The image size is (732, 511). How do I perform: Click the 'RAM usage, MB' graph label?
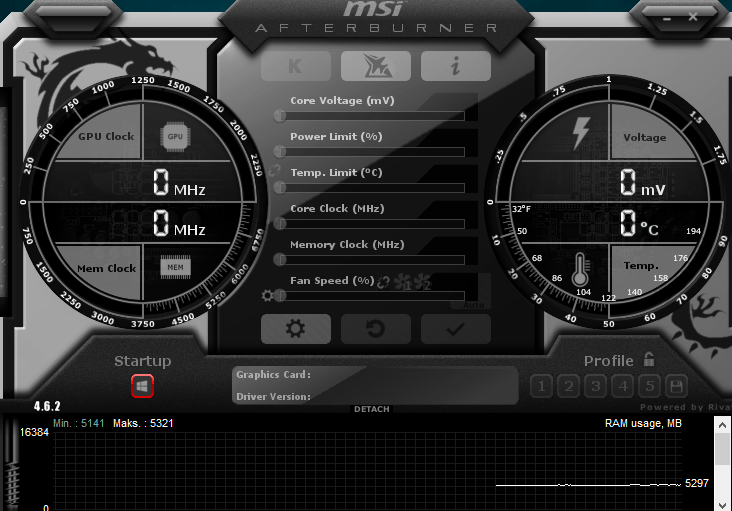tap(643, 424)
